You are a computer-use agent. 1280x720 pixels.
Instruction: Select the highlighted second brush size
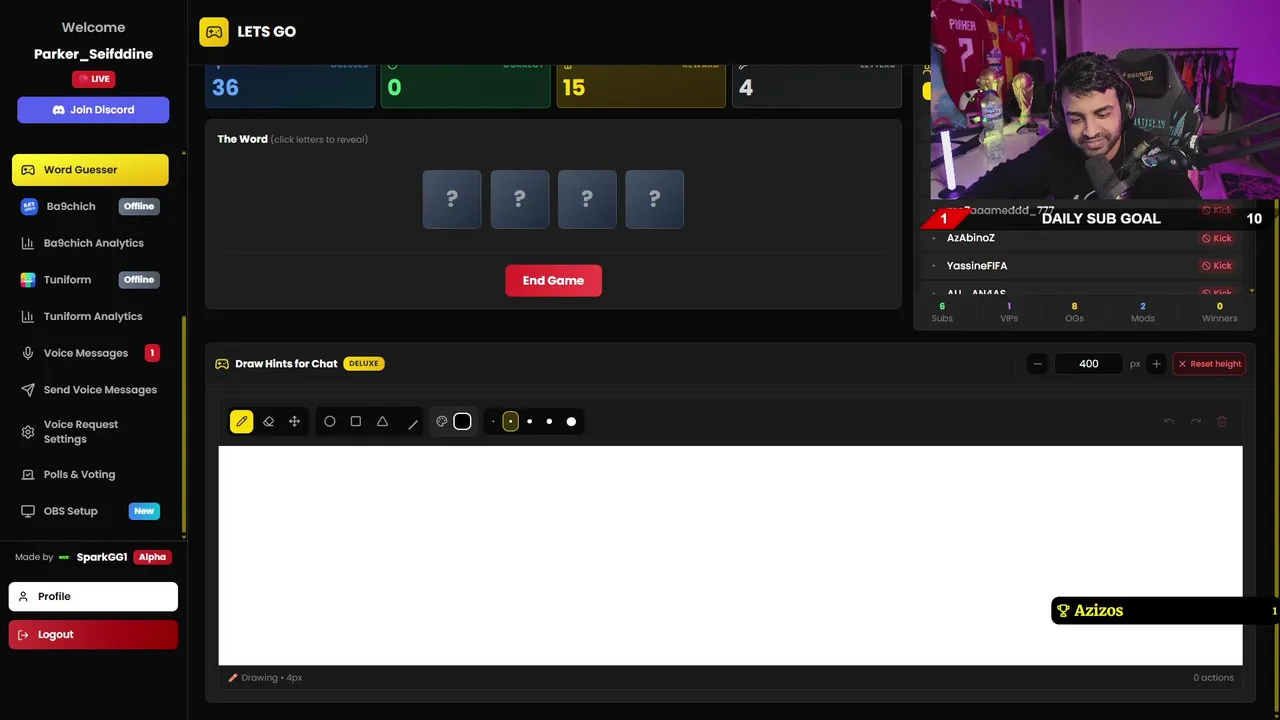point(510,422)
